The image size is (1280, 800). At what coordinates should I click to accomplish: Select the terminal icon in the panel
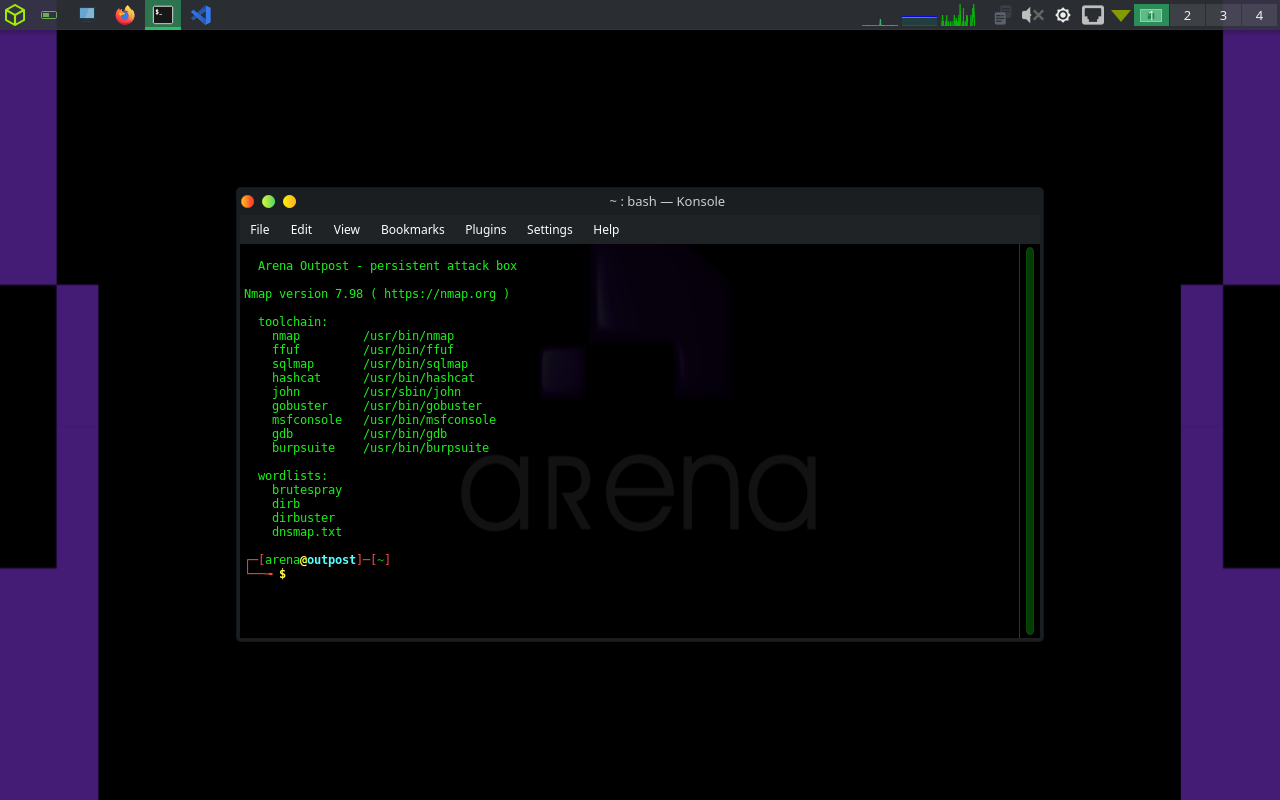pos(163,15)
